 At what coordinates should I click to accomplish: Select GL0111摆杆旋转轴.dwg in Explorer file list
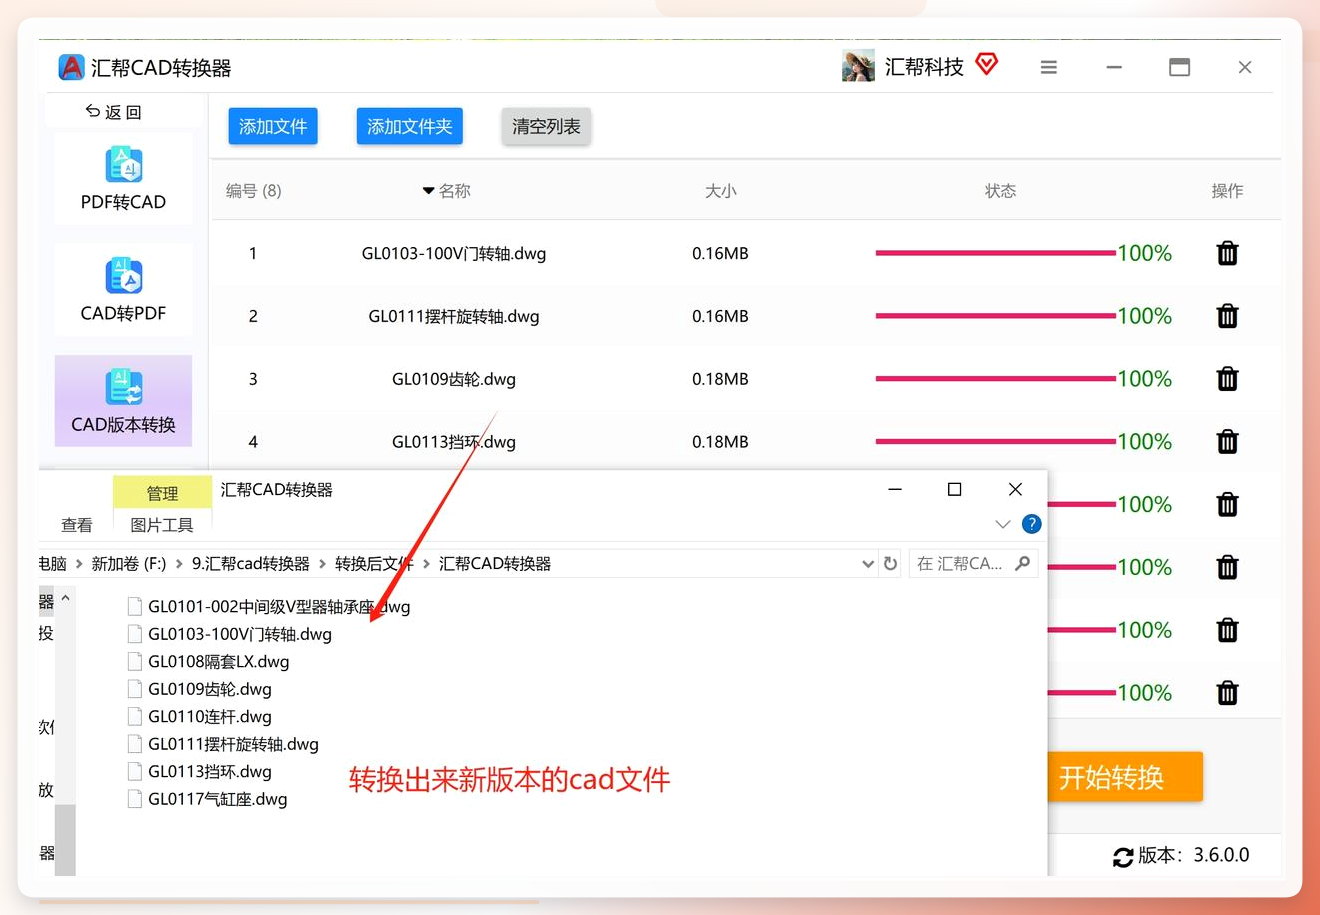tap(233, 744)
